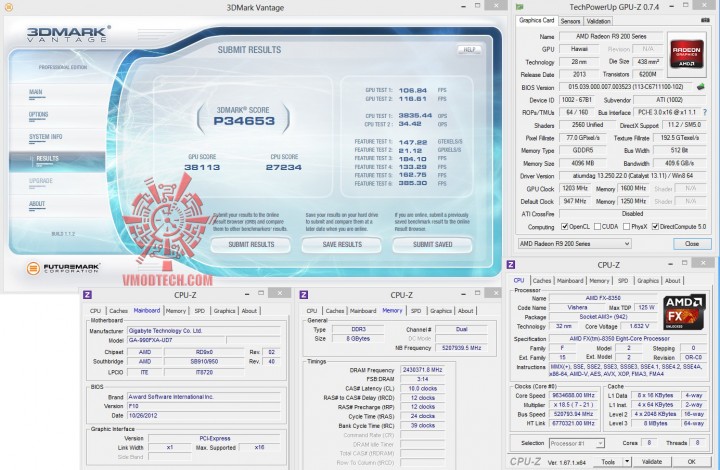Viewport: 720px width, 470px height.
Task: Click the purple CPU-Z icon in Mainboard window
Action: tap(87, 295)
